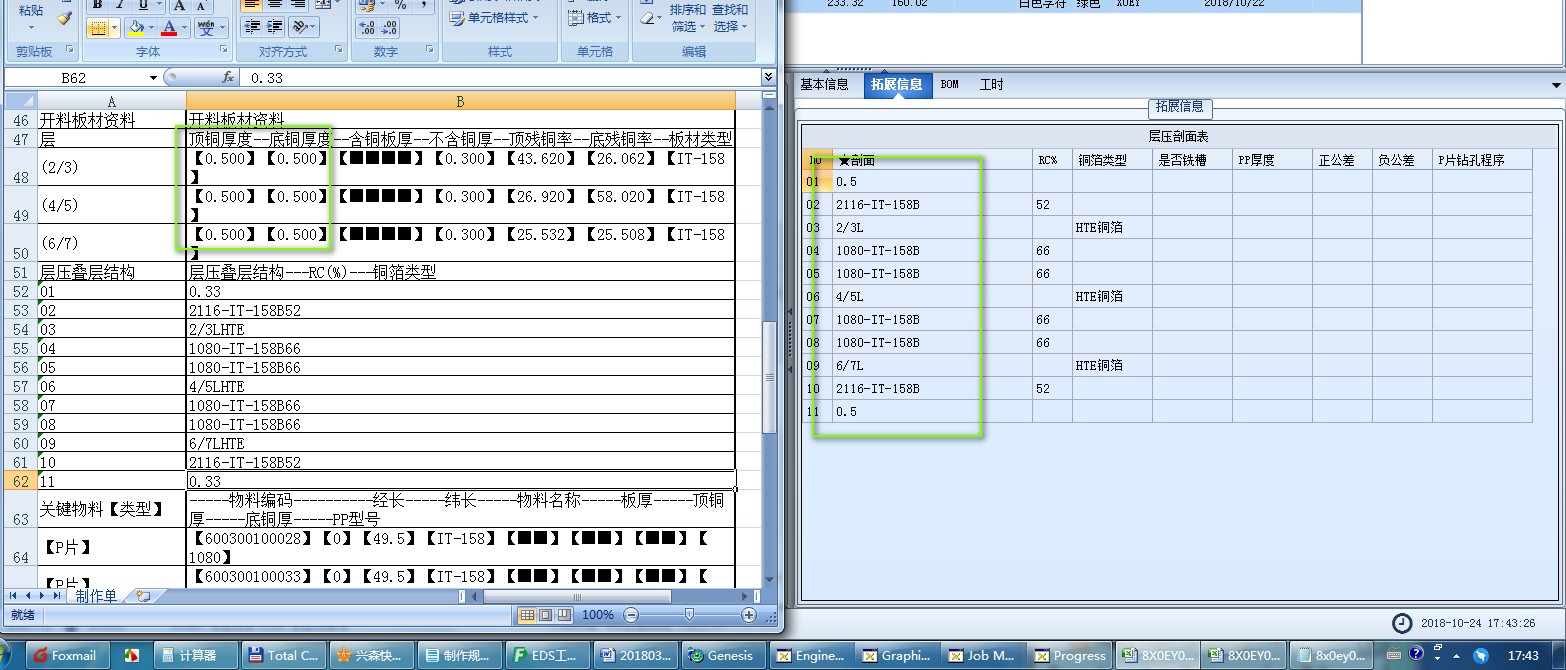
Task: Select row 52 header in Excel
Action: 20,291
